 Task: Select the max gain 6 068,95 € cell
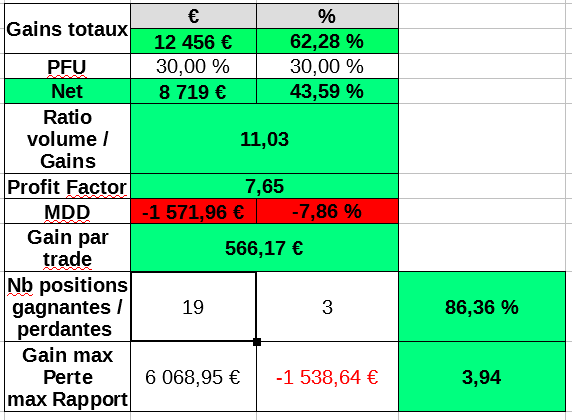[x=193, y=377]
